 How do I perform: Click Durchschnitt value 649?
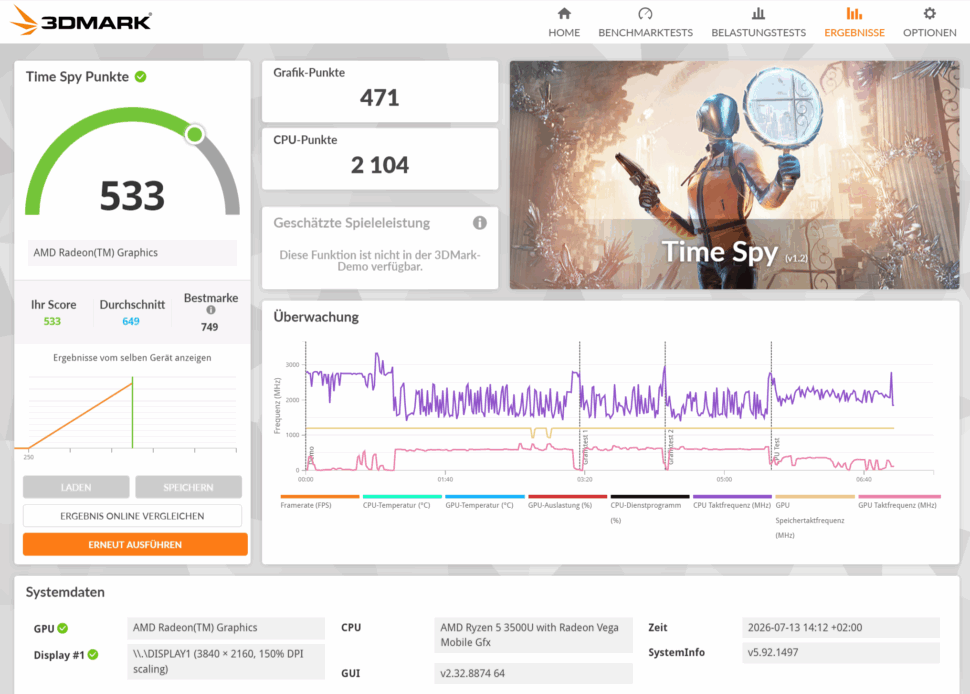(131, 321)
